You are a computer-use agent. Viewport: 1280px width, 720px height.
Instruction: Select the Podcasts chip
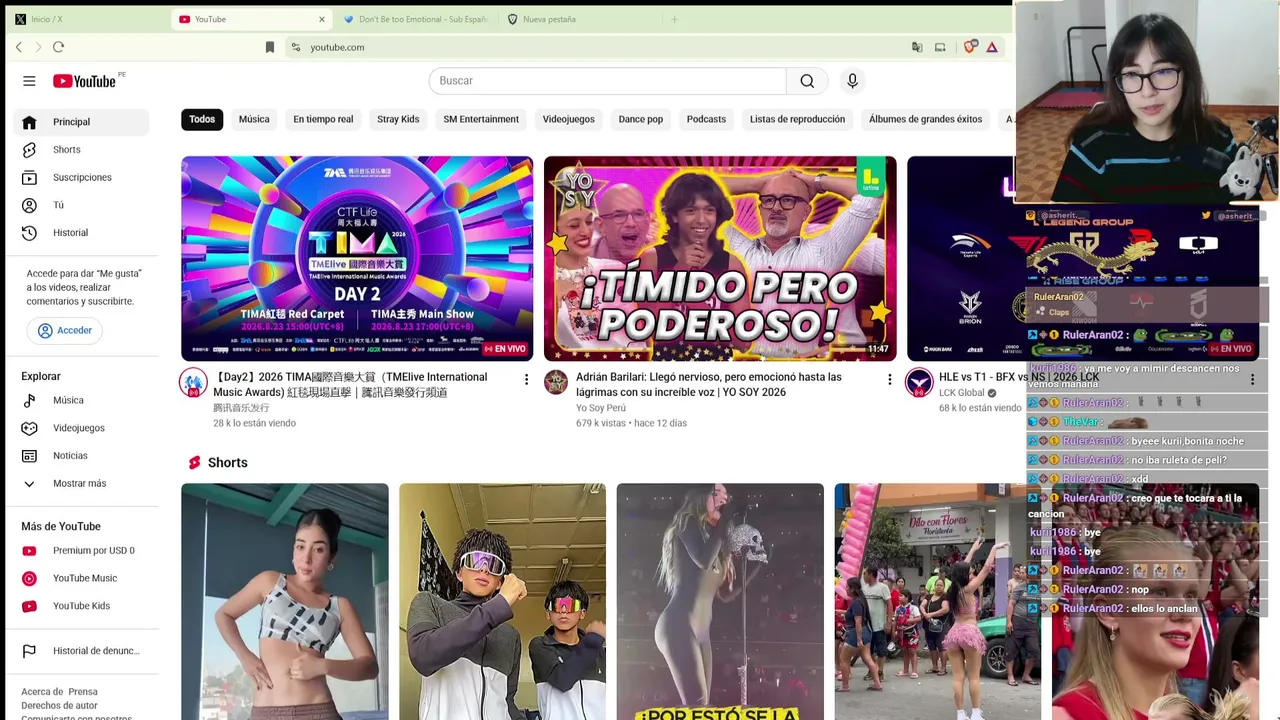pos(706,119)
